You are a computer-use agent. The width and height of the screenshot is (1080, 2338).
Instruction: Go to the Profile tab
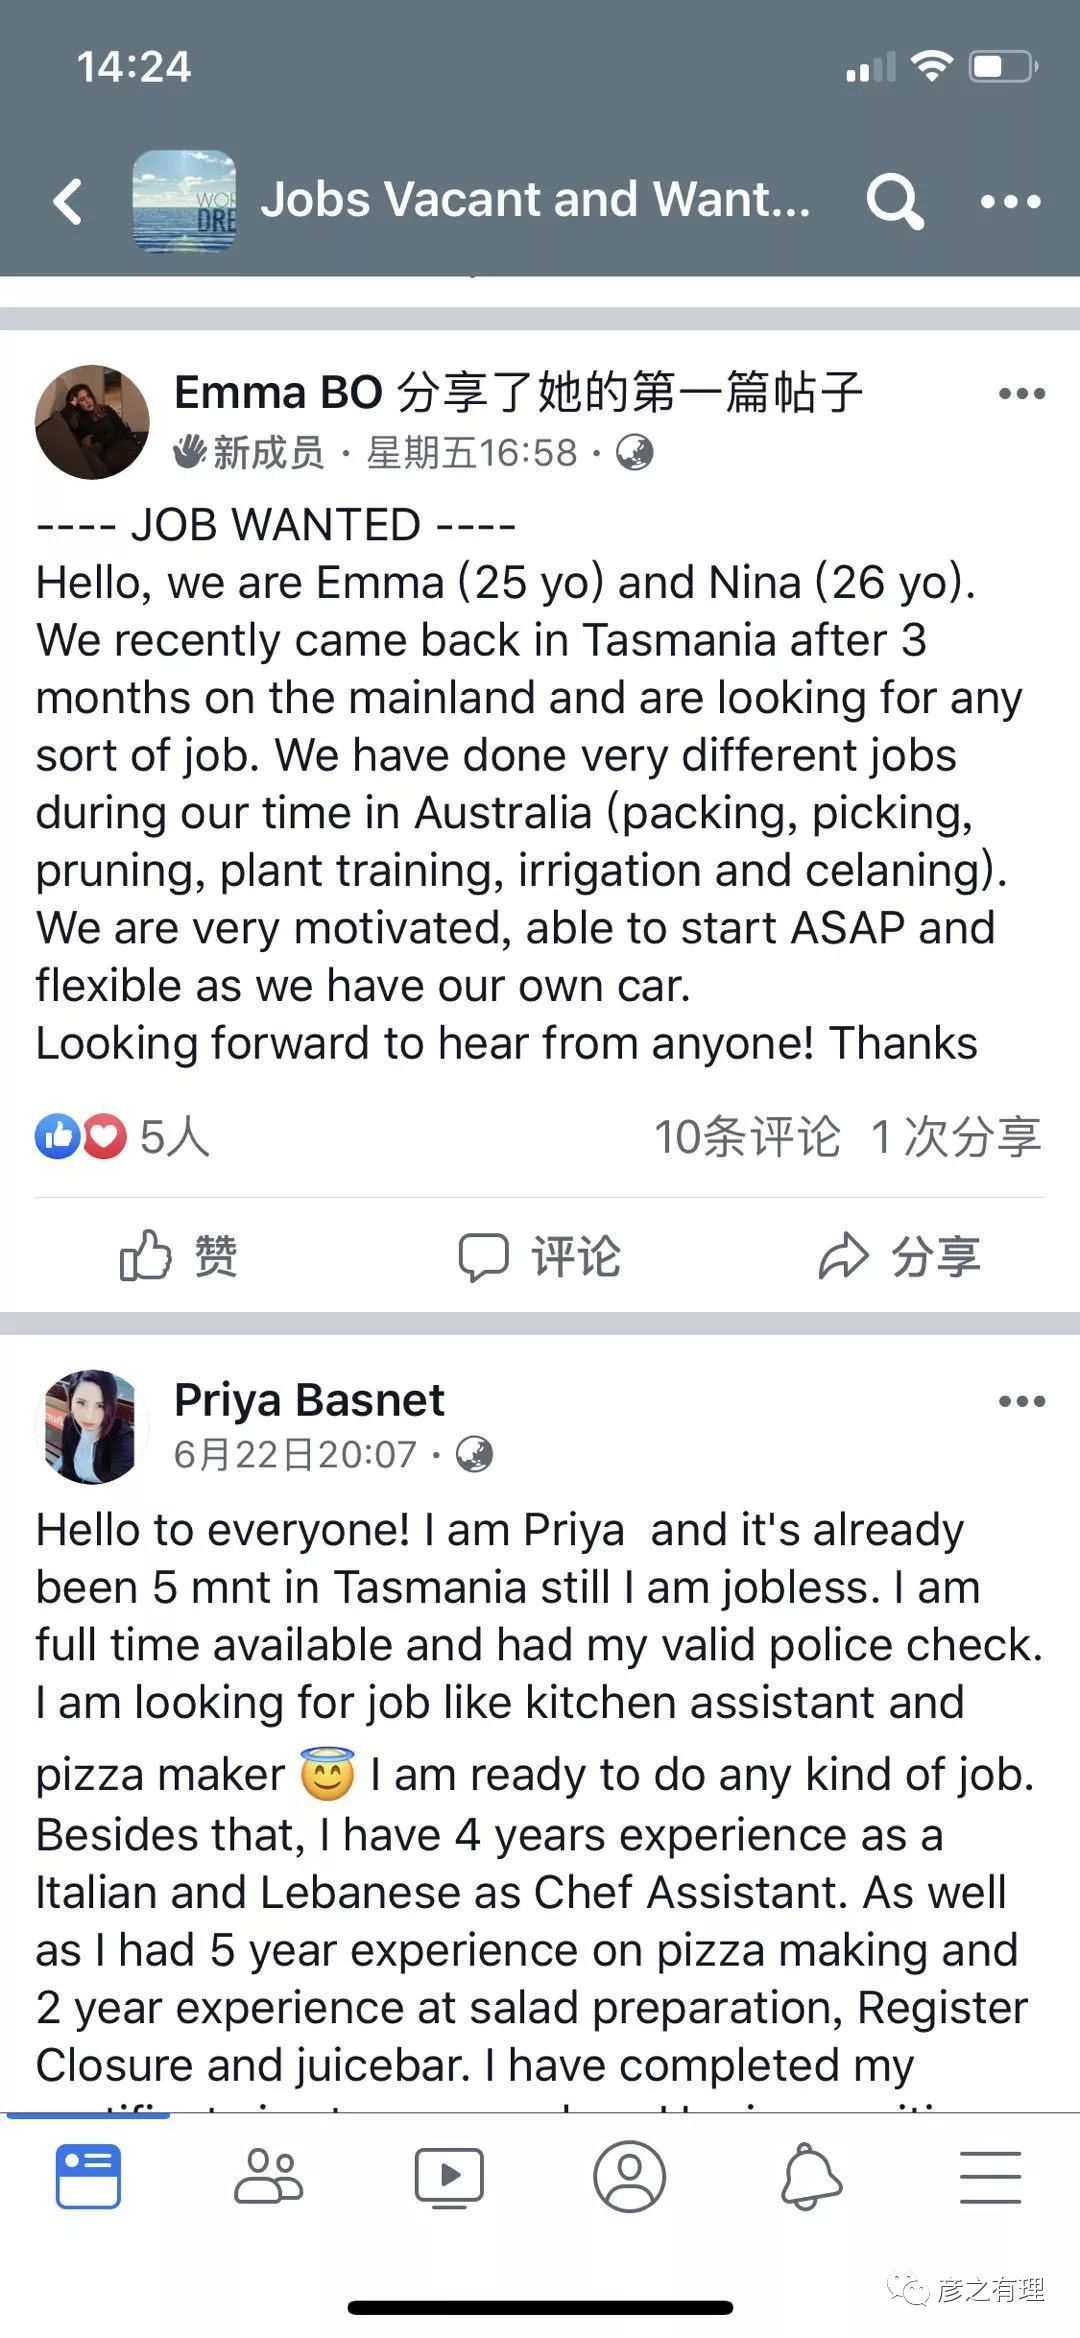[629, 2176]
